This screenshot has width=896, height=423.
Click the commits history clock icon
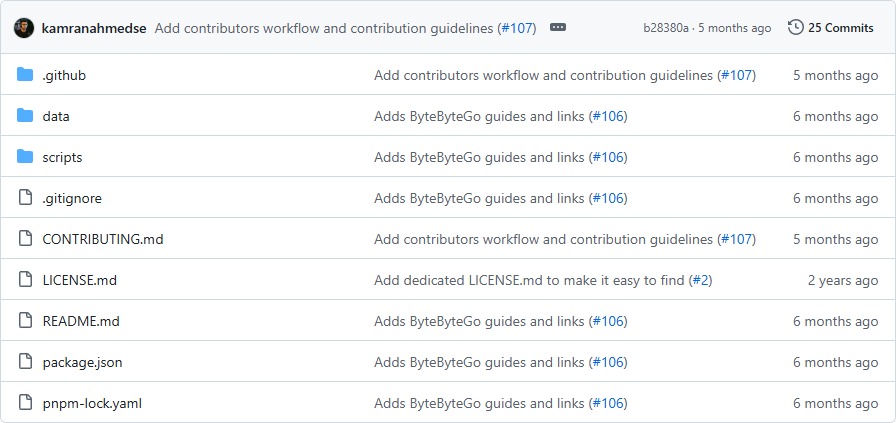[795, 28]
